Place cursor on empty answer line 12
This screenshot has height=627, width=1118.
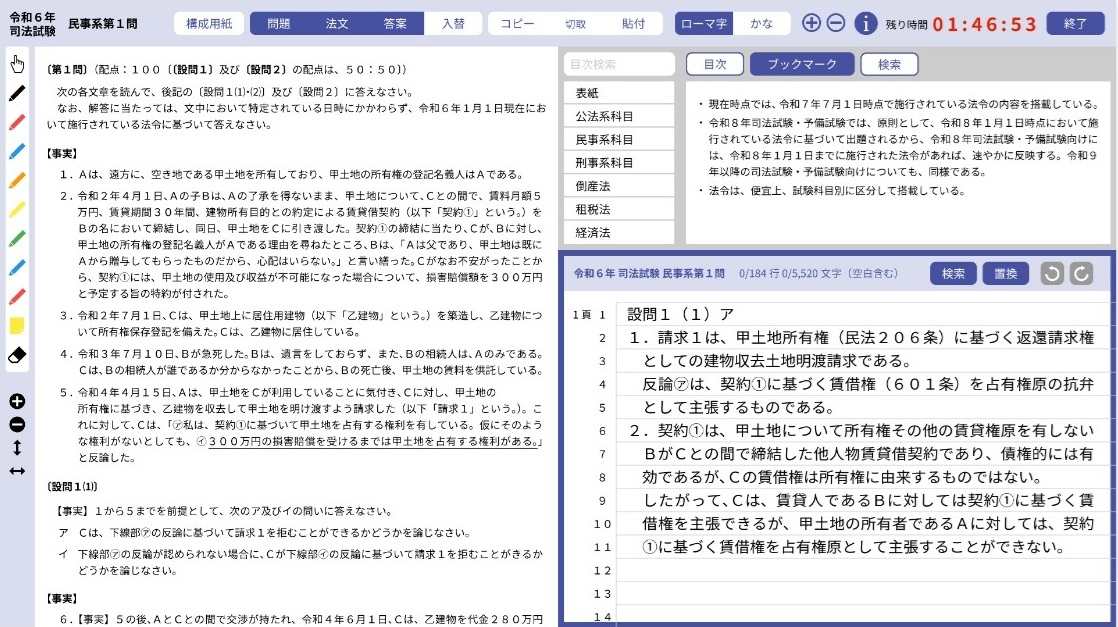click(863, 570)
